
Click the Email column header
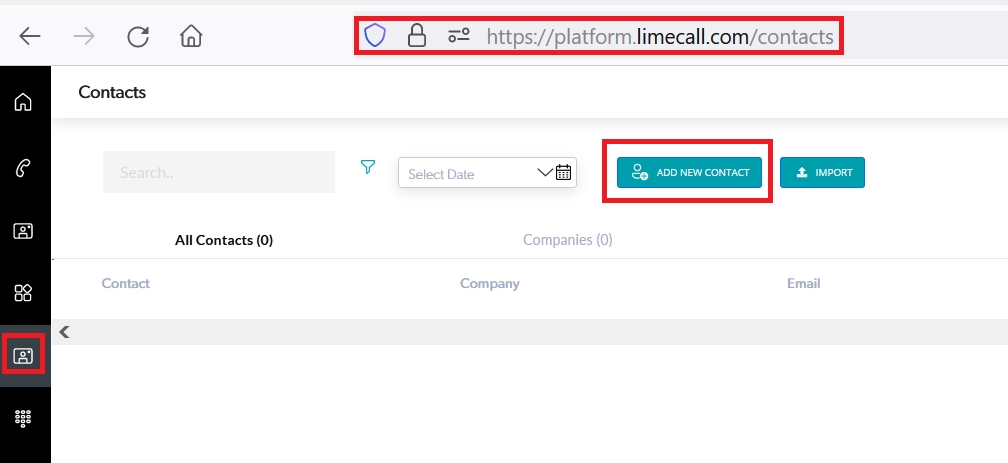[803, 284]
